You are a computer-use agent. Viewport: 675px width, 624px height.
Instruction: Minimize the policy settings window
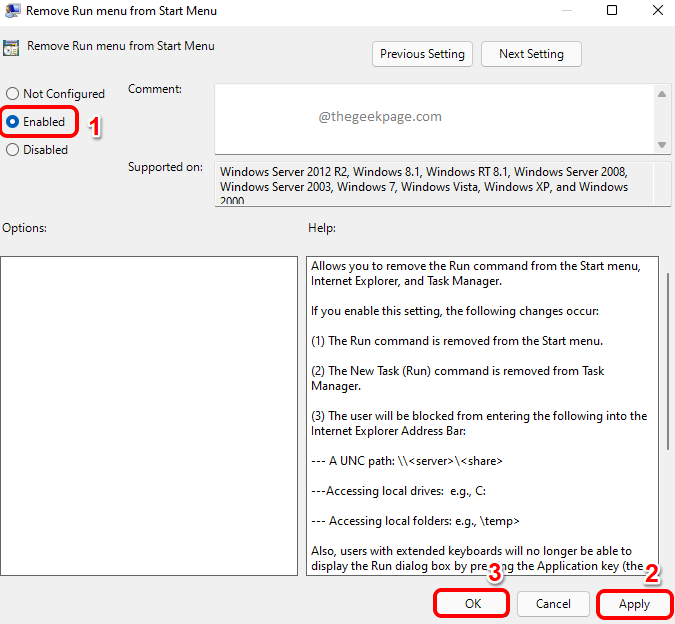pyautogui.click(x=565, y=11)
